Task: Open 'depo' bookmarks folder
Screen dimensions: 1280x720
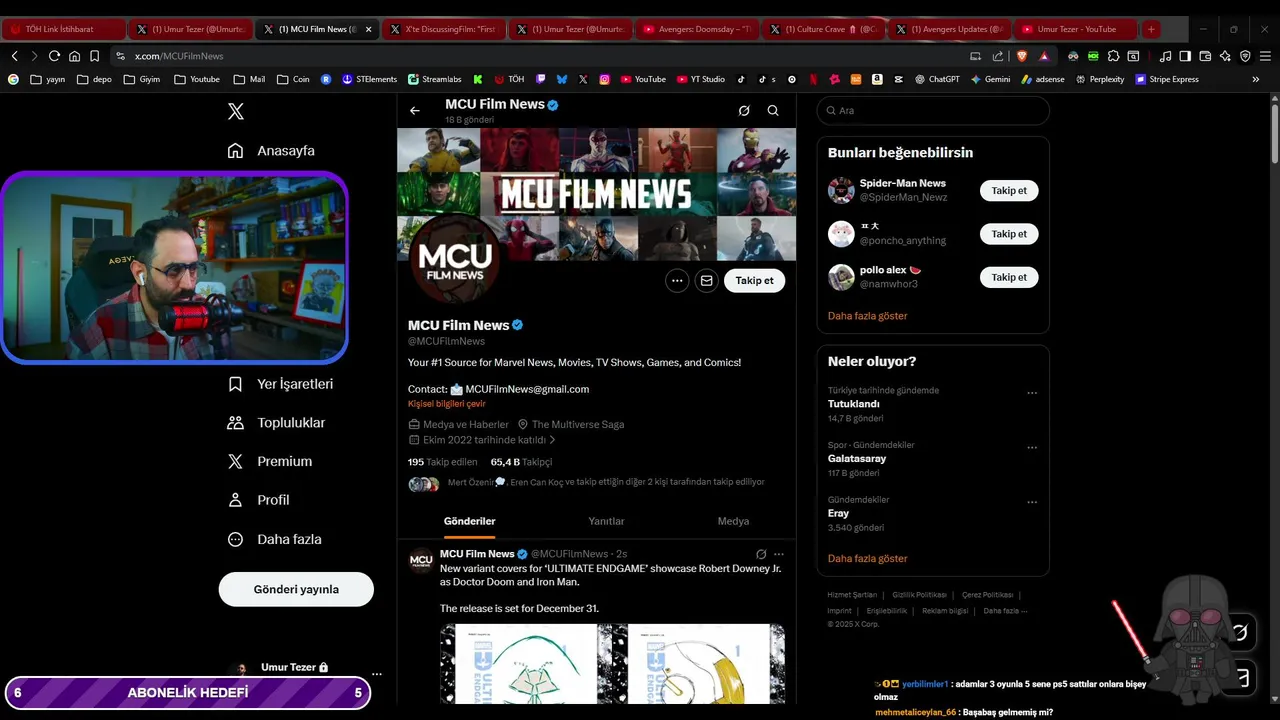Action: [95, 79]
